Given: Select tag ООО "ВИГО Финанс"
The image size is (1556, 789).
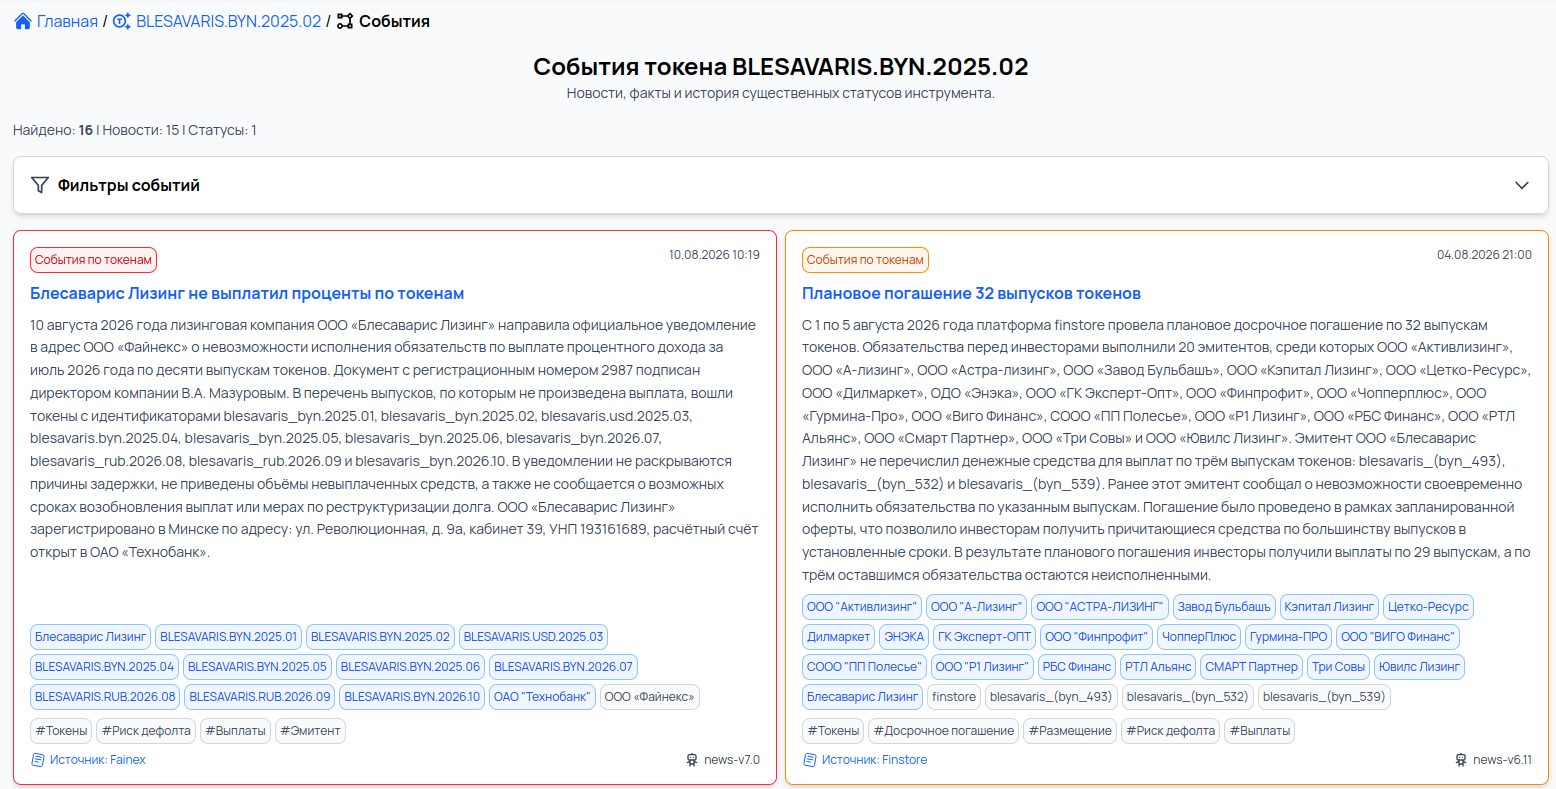Looking at the screenshot, I should pos(1398,637).
